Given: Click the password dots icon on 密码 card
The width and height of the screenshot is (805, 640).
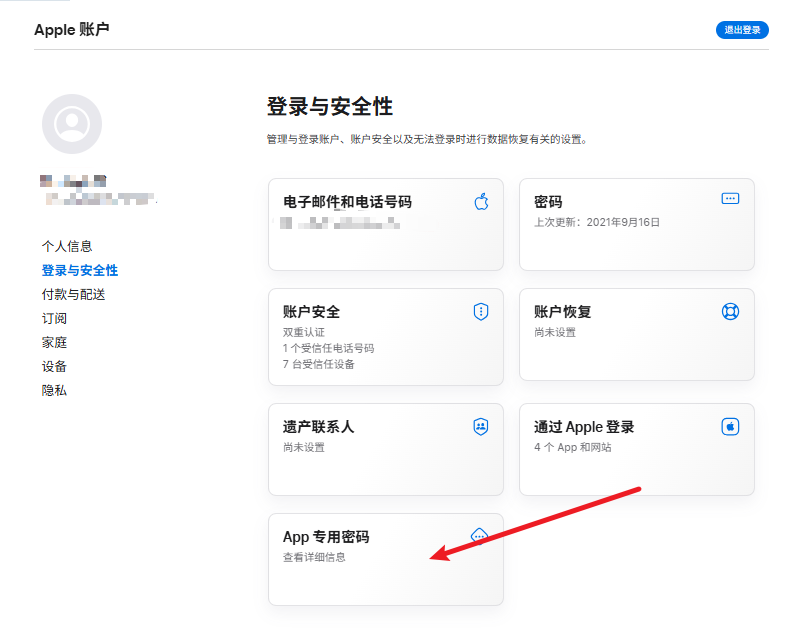Looking at the screenshot, I should 730,199.
